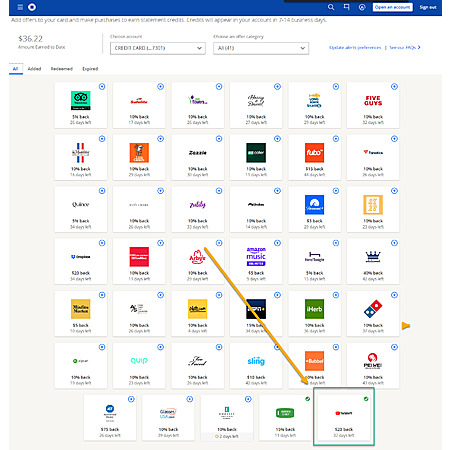450x450 pixels.
Task: Click the Quince logo text on its card
Action: coord(81,204)
